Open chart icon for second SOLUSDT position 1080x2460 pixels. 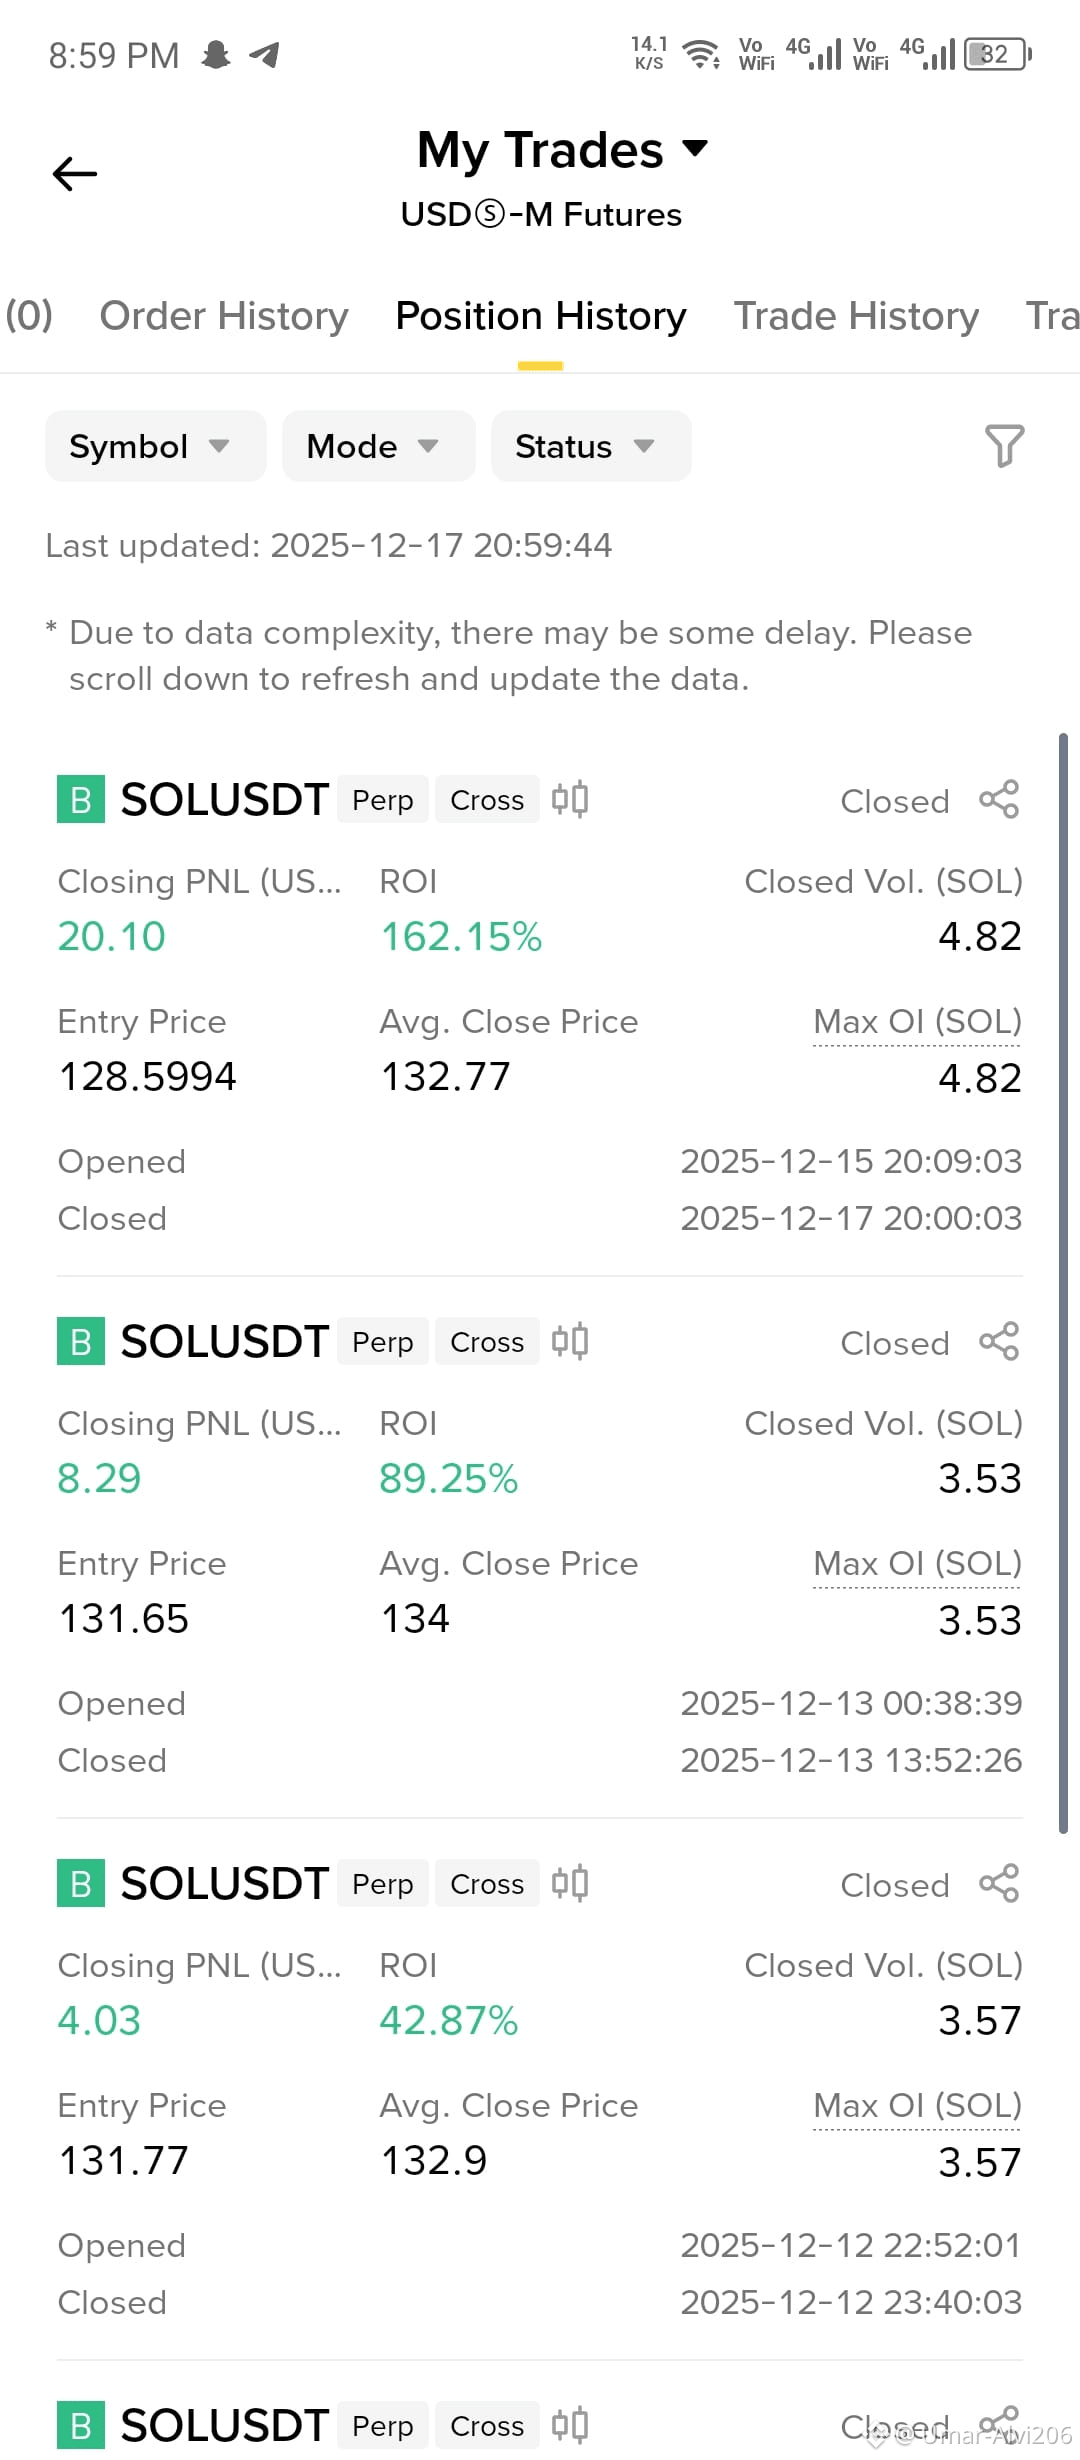coord(570,1342)
